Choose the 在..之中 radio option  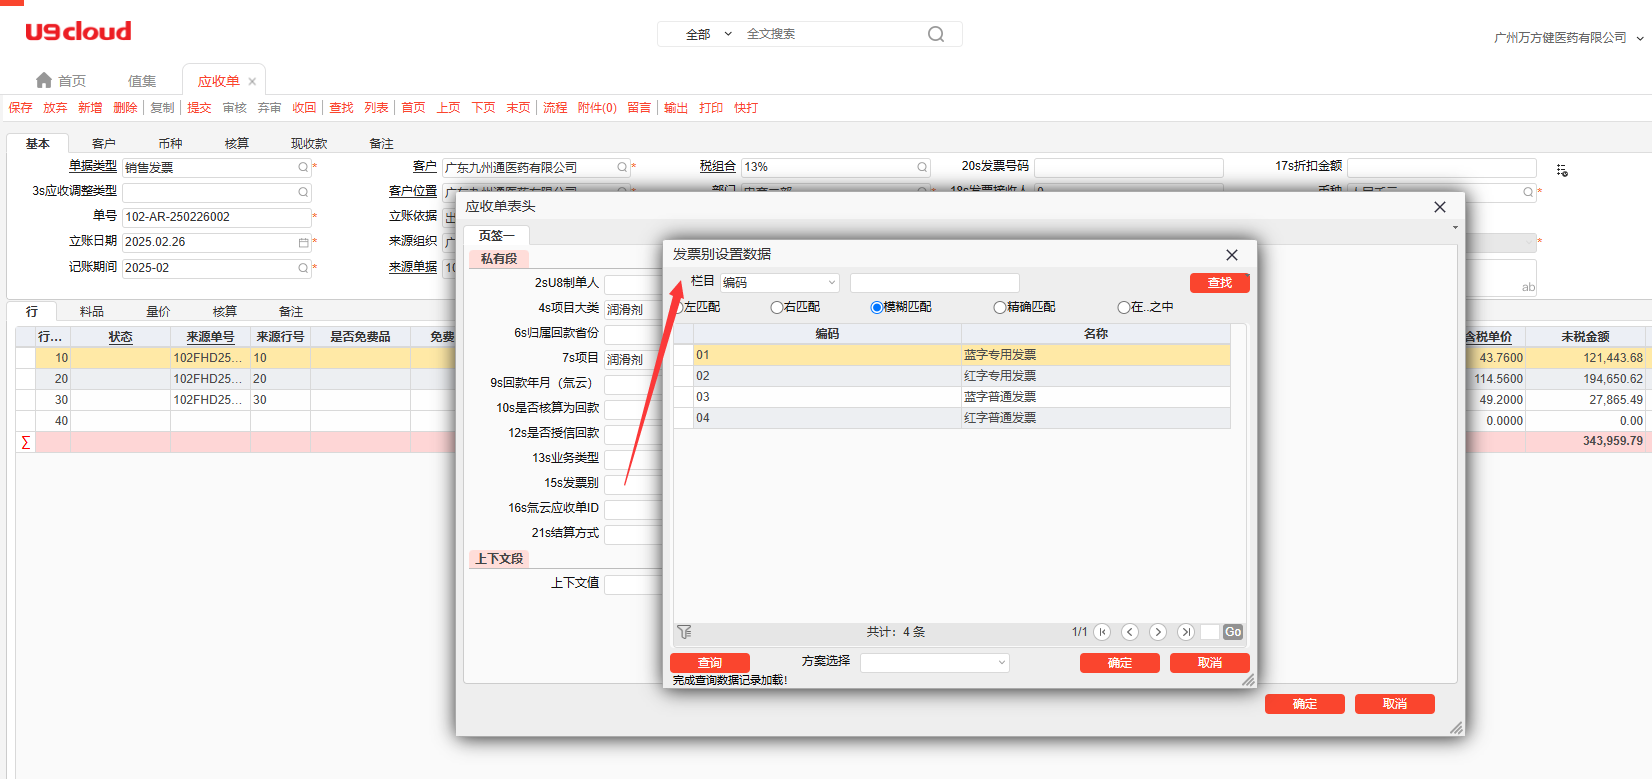pyautogui.click(x=1123, y=307)
